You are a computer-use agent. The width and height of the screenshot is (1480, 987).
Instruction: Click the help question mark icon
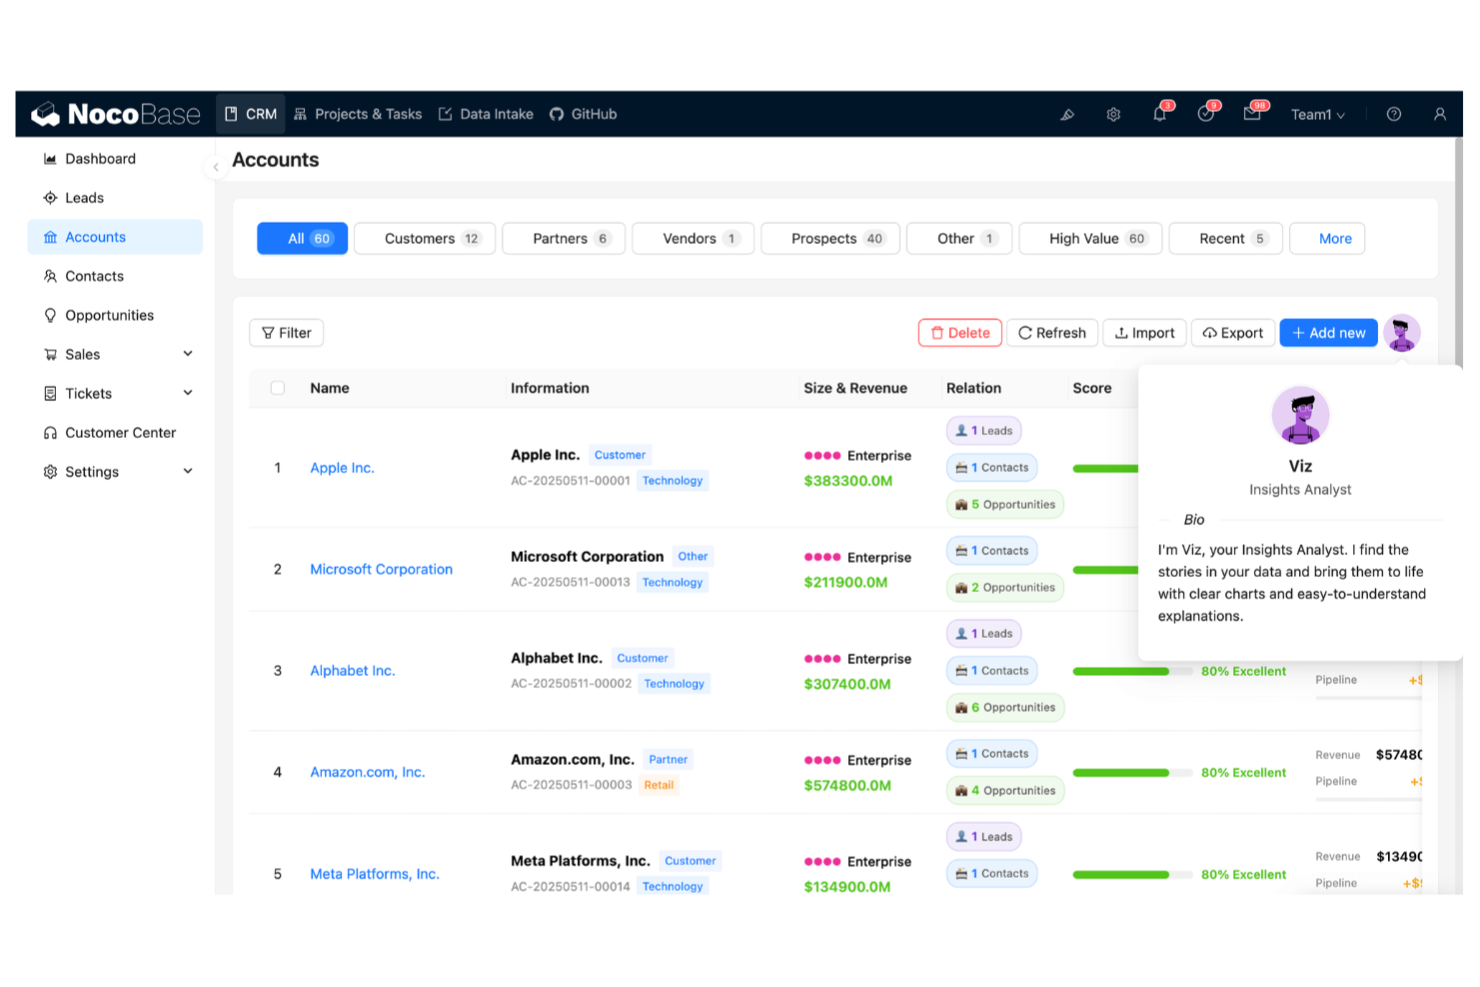(x=1393, y=114)
